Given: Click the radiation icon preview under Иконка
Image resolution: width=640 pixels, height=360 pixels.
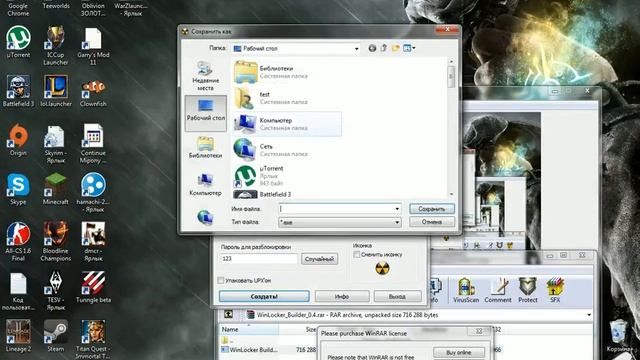Looking at the screenshot, I should pos(382,268).
